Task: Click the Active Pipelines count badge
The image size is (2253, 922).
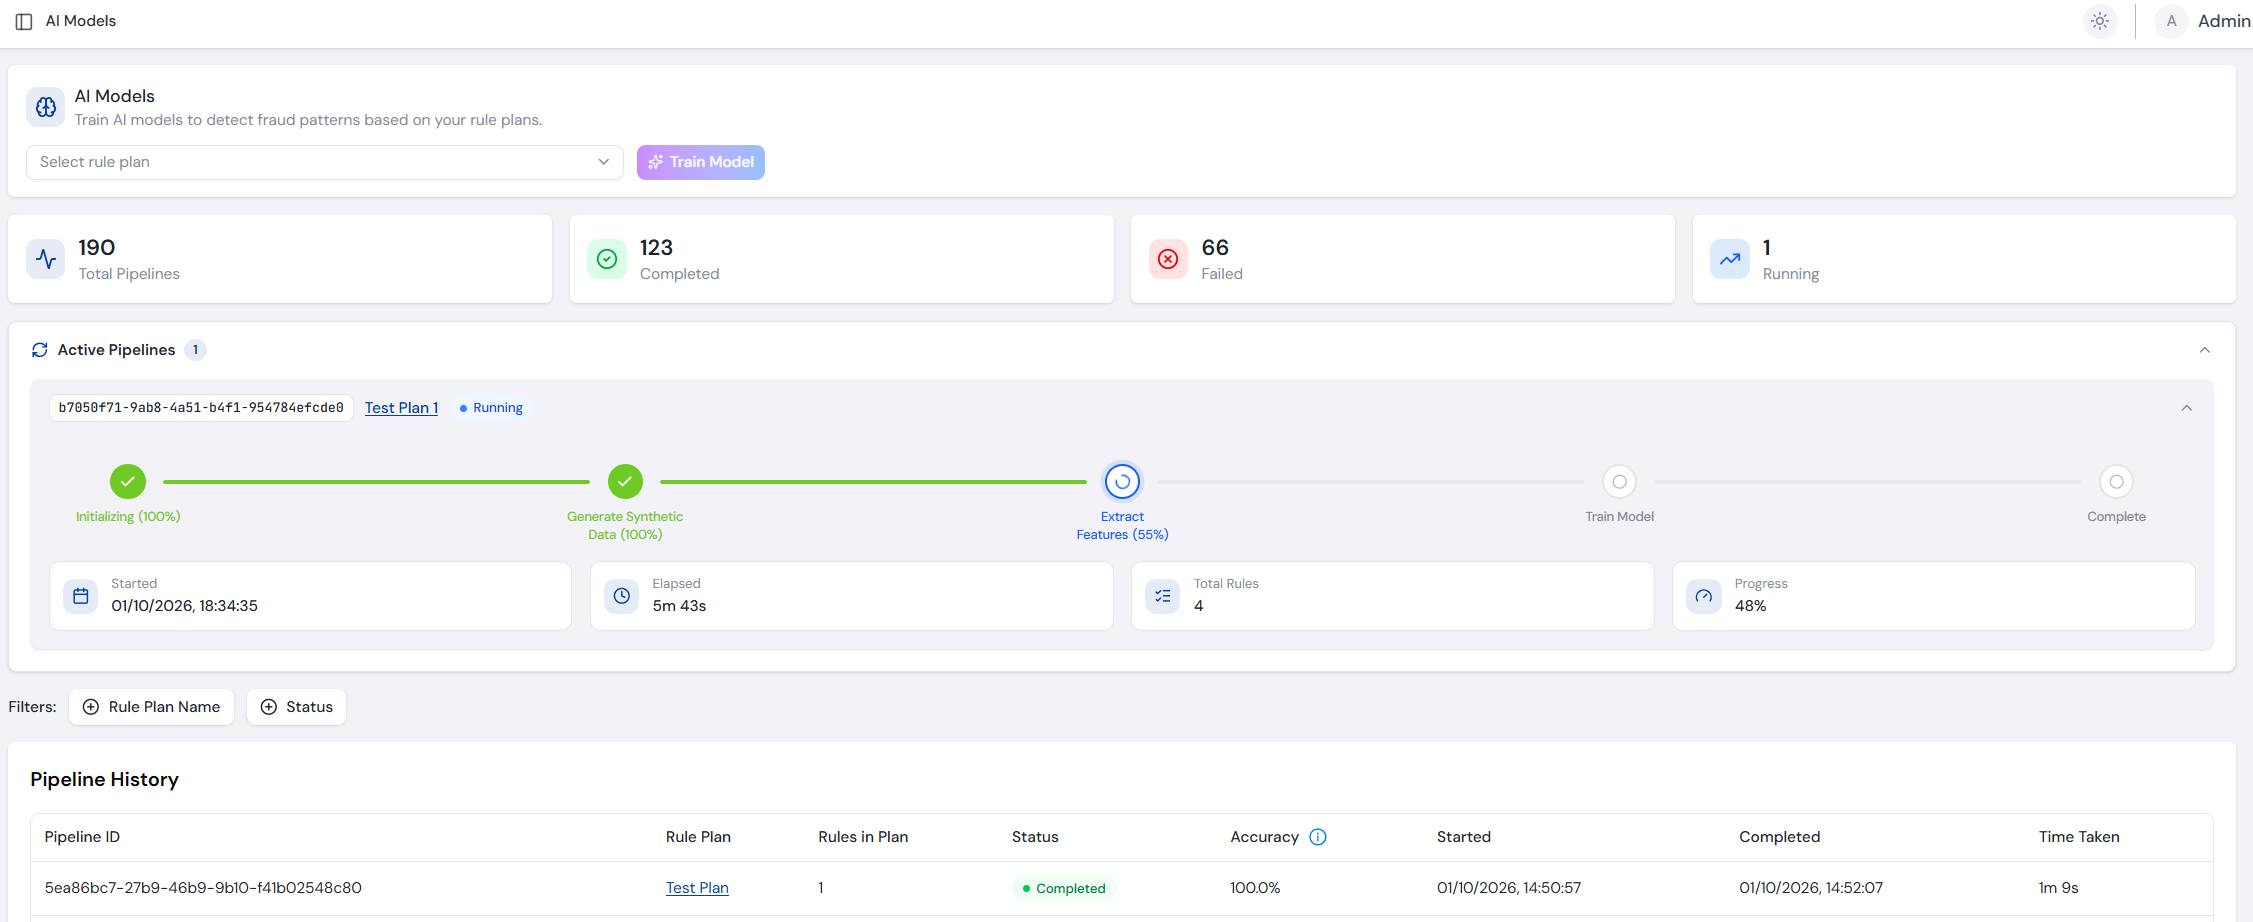Action: click(195, 350)
